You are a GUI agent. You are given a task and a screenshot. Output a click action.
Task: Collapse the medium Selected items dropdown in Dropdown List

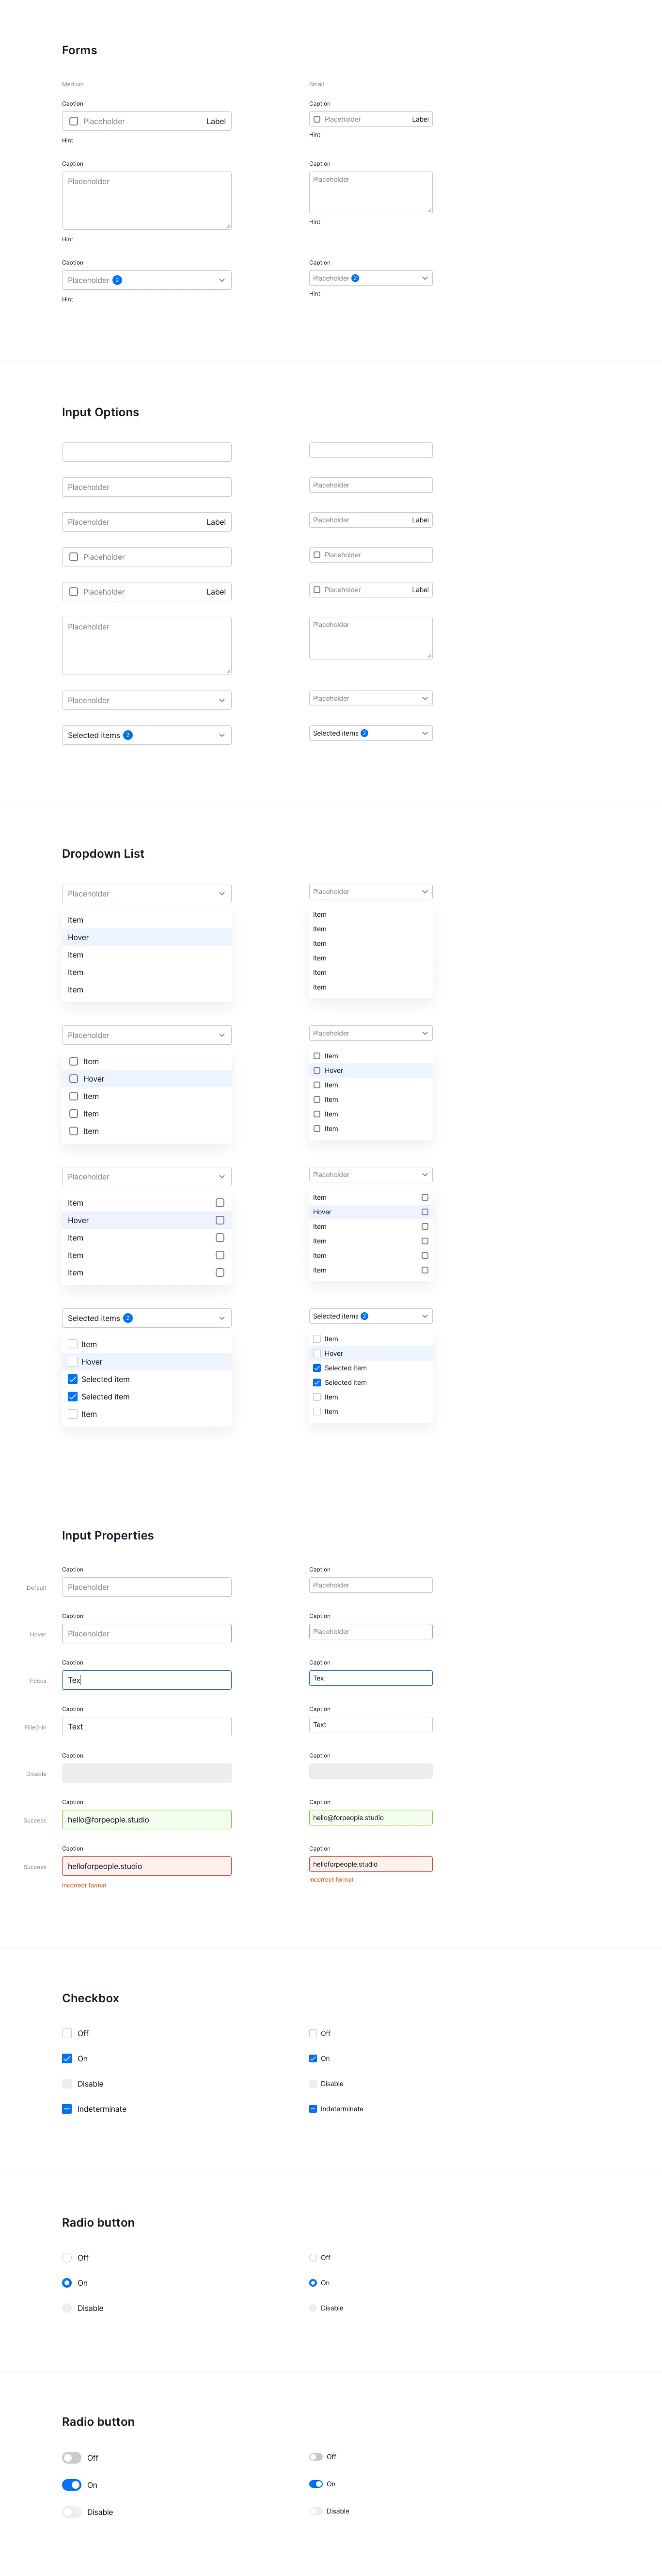[146, 1318]
